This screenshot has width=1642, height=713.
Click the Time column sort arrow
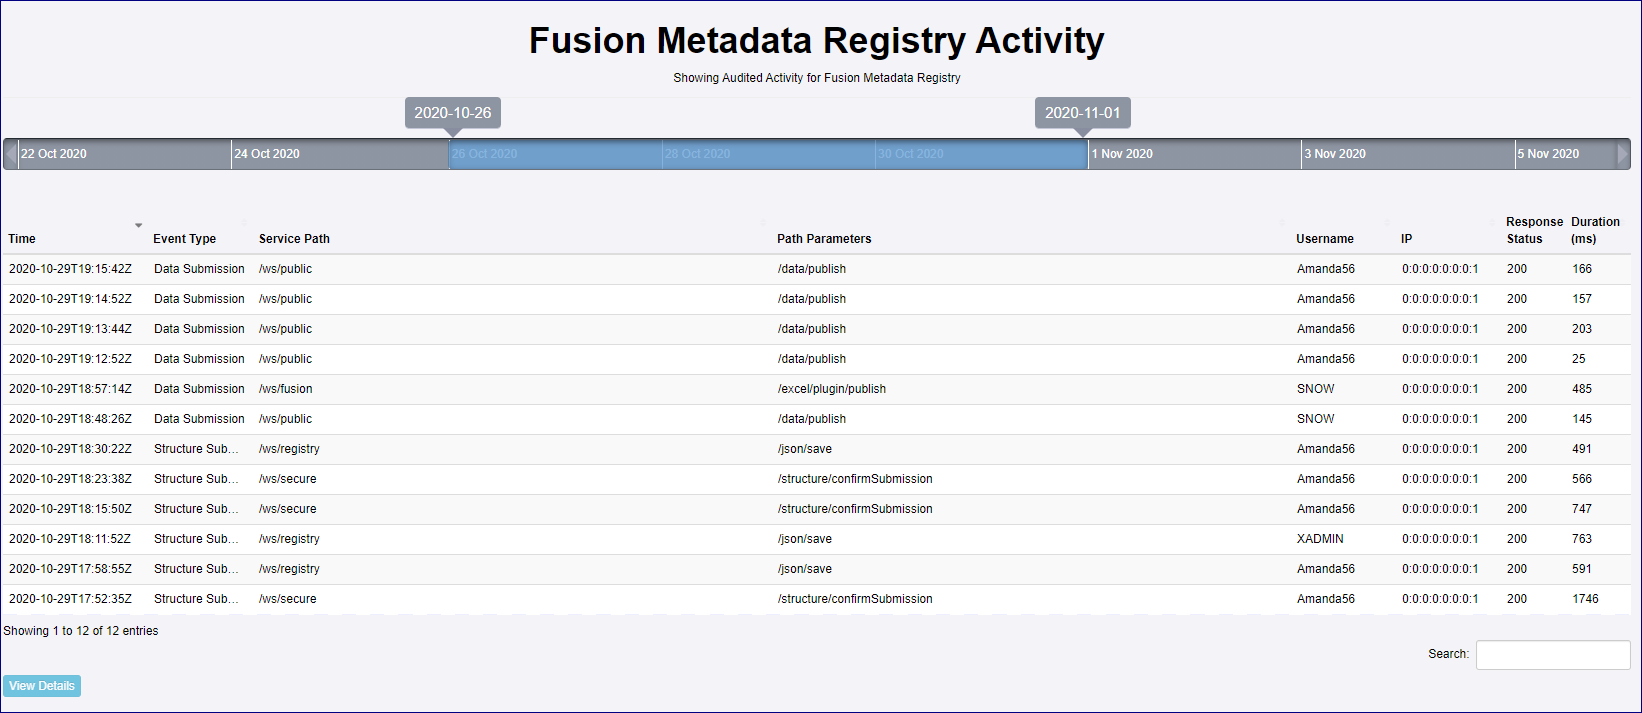point(138,226)
